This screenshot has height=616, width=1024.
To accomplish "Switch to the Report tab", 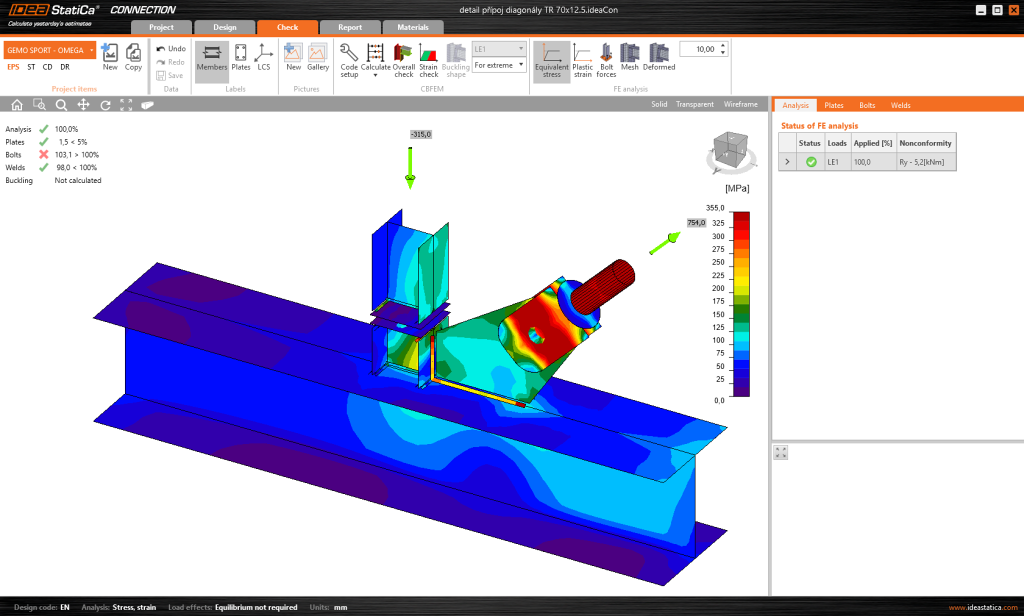I will [350, 27].
